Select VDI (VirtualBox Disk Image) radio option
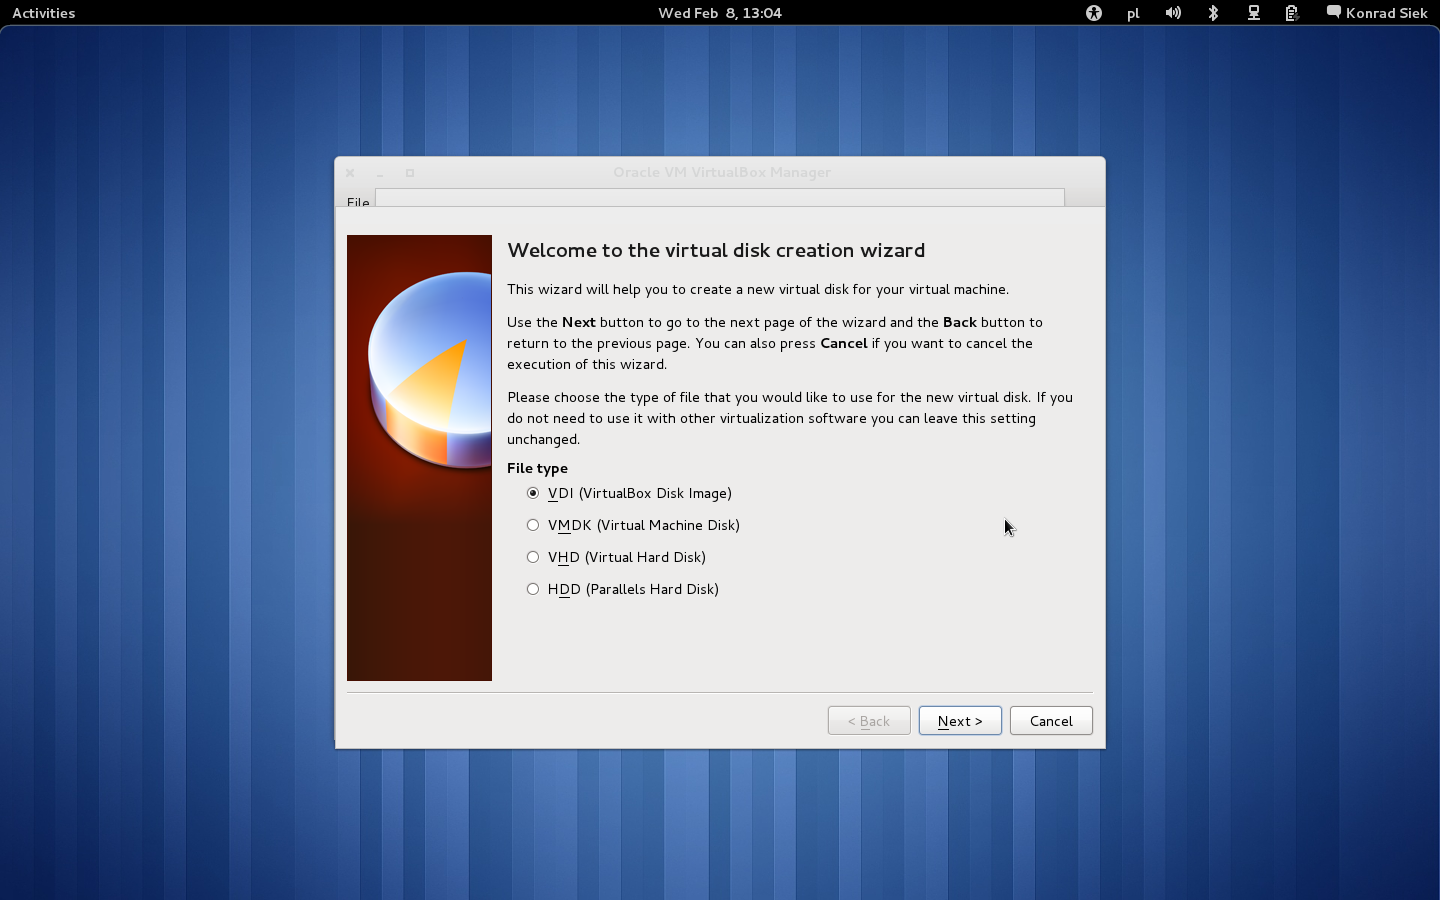This screenshot has height=900, width=1440. (x=629, y=493)
